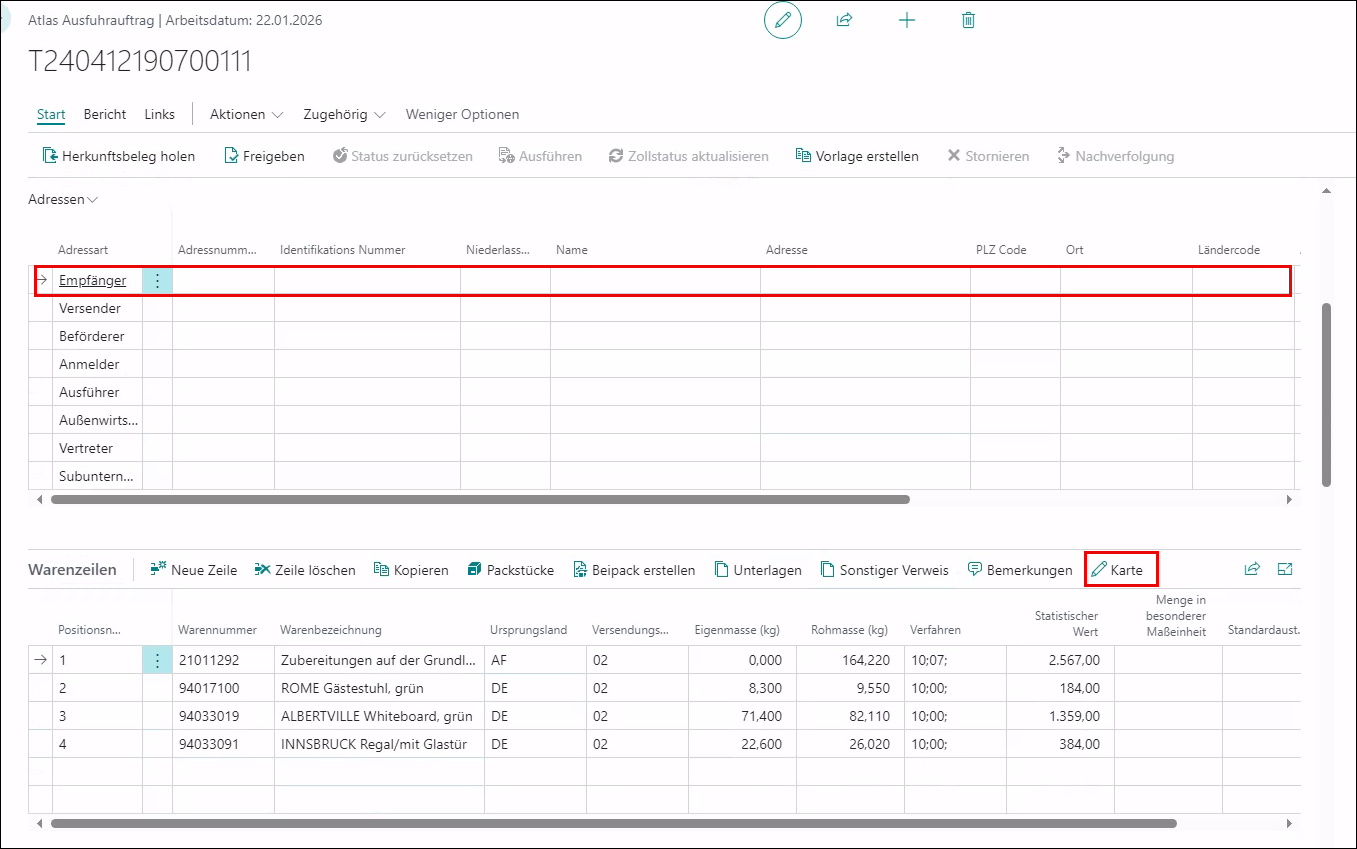The height and width of the screenshot is (849, 1357).
Task: Click Nachverfolgung action
Action: coord(1115,156)
